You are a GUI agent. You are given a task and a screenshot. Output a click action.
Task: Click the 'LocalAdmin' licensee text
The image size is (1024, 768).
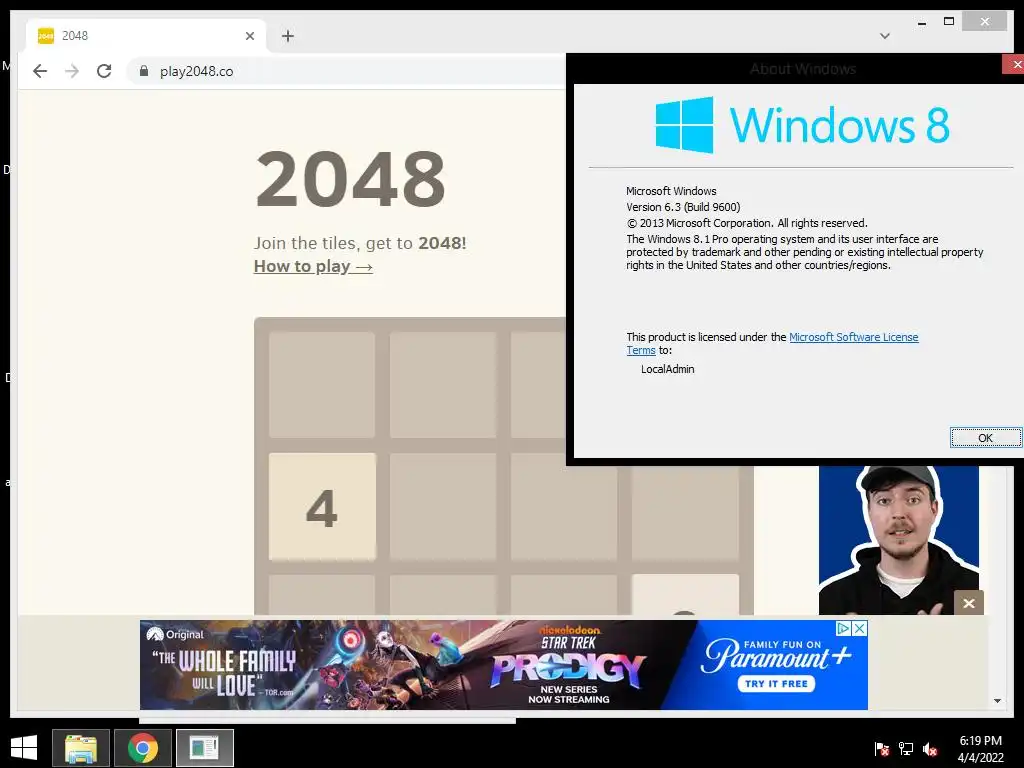click(x=667, y=369)
